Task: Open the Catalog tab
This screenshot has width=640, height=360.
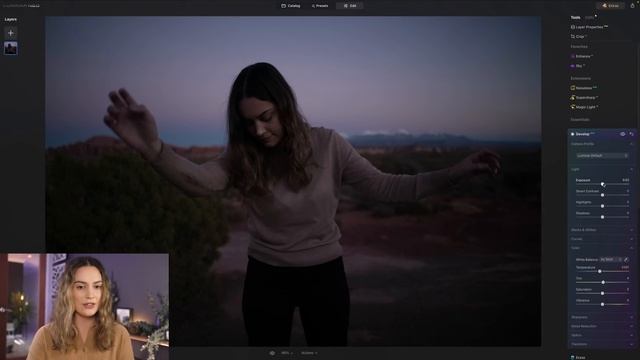Action: (291, 6)
